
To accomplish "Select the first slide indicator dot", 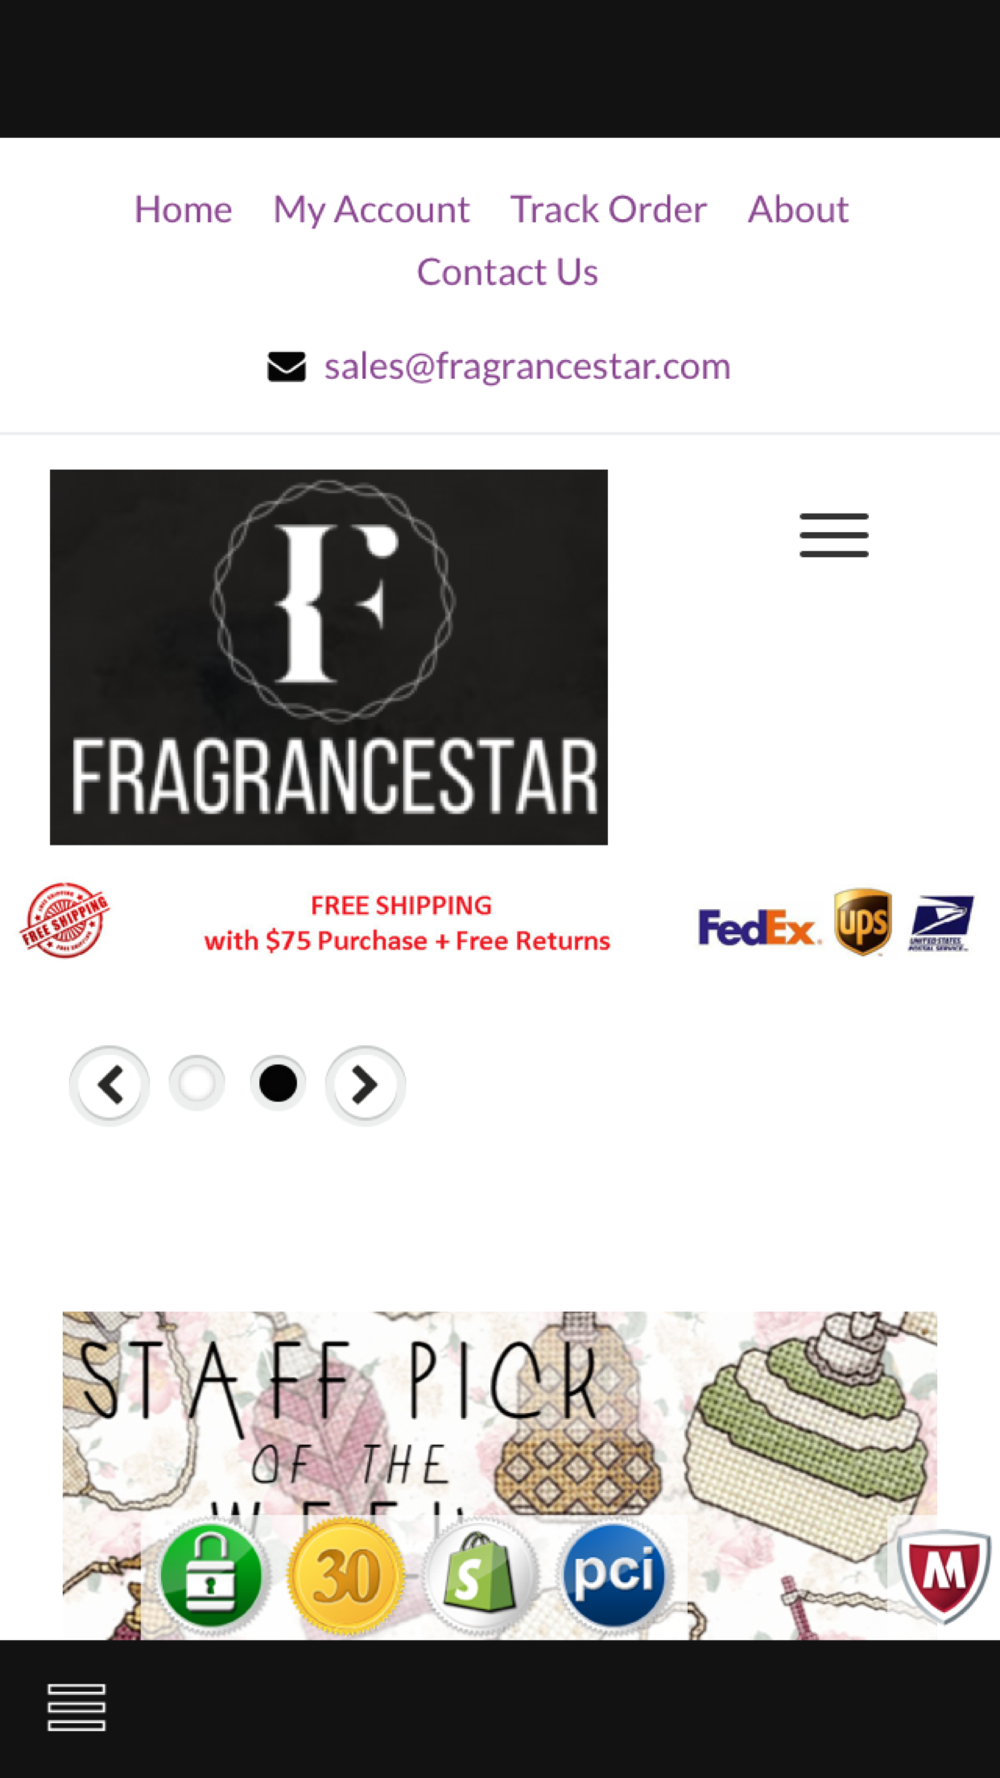I will point(197,1083).
